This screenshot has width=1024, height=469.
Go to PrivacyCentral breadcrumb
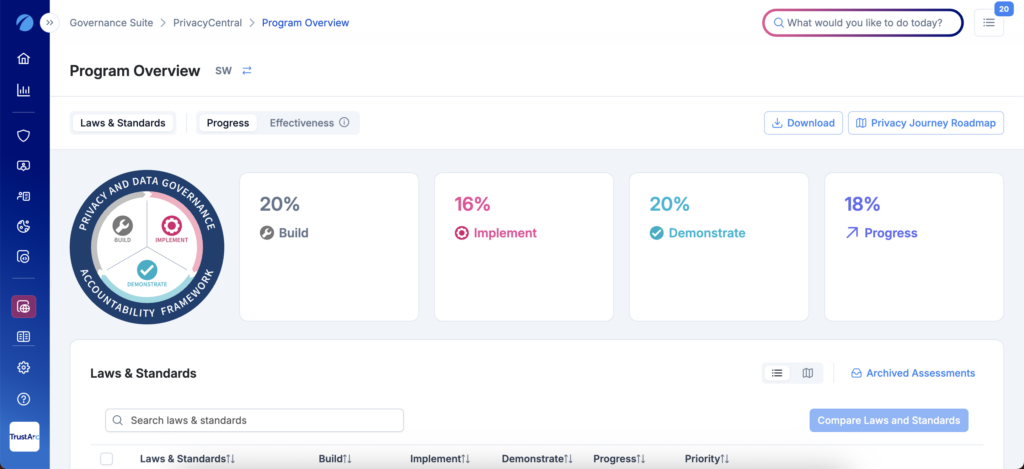coord(207,23)
